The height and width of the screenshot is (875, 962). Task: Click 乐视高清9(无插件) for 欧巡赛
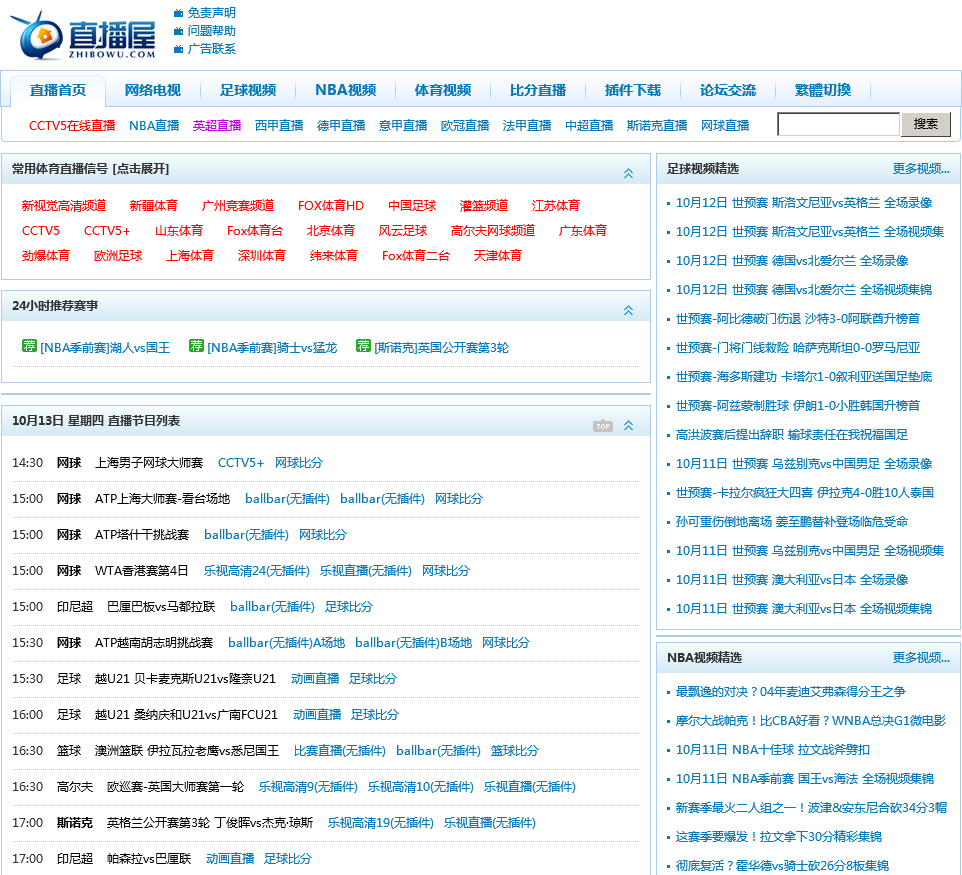(x=308, y=787)
